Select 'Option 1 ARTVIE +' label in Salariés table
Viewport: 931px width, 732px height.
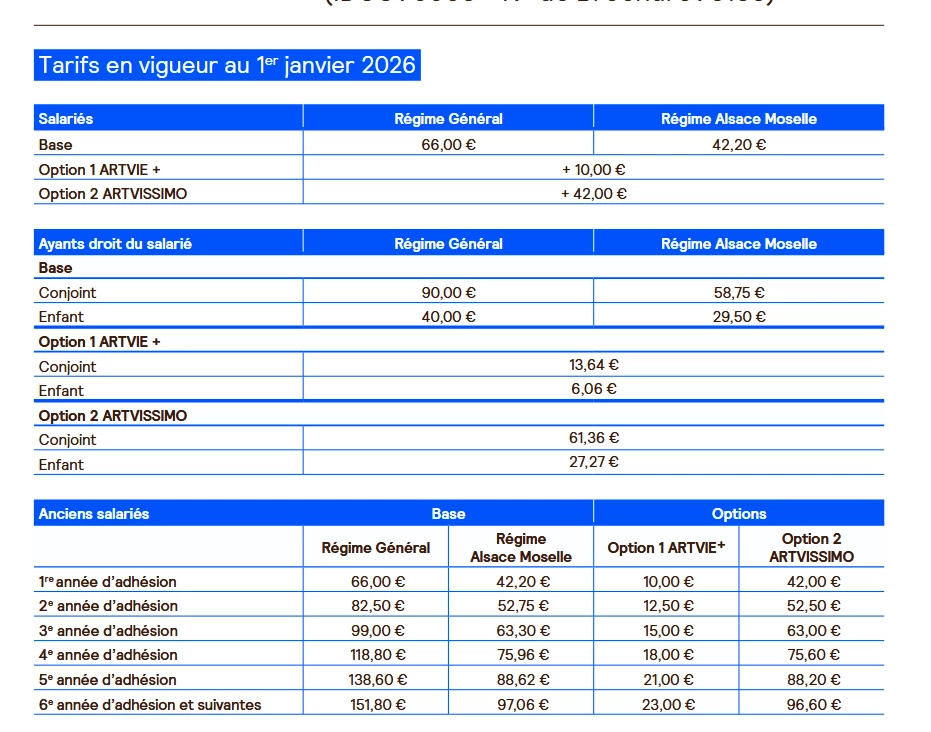tap(99, 170)
